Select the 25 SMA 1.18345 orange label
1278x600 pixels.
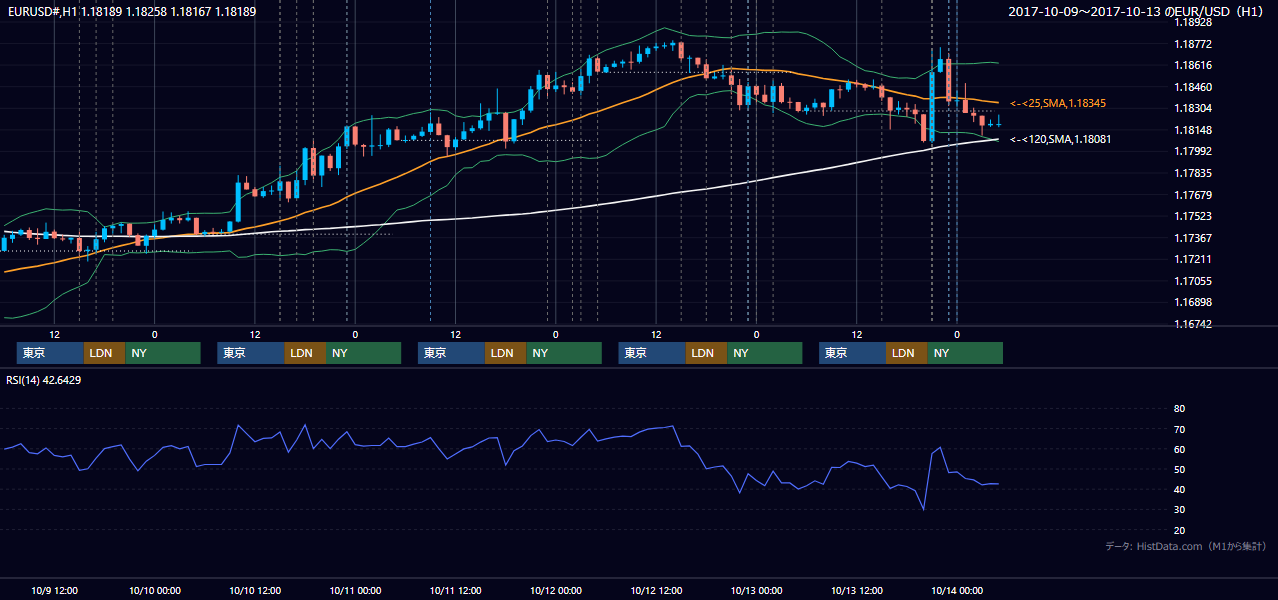(x=1057, y=103)
